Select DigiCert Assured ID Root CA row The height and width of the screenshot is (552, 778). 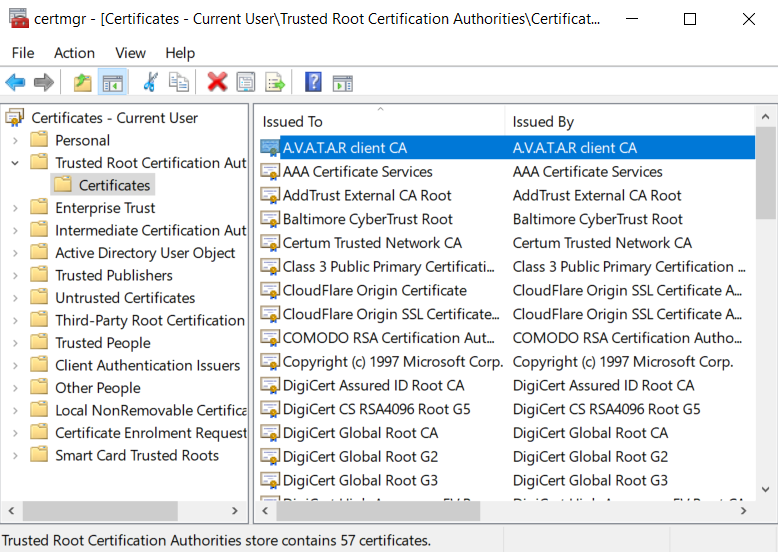506,385
